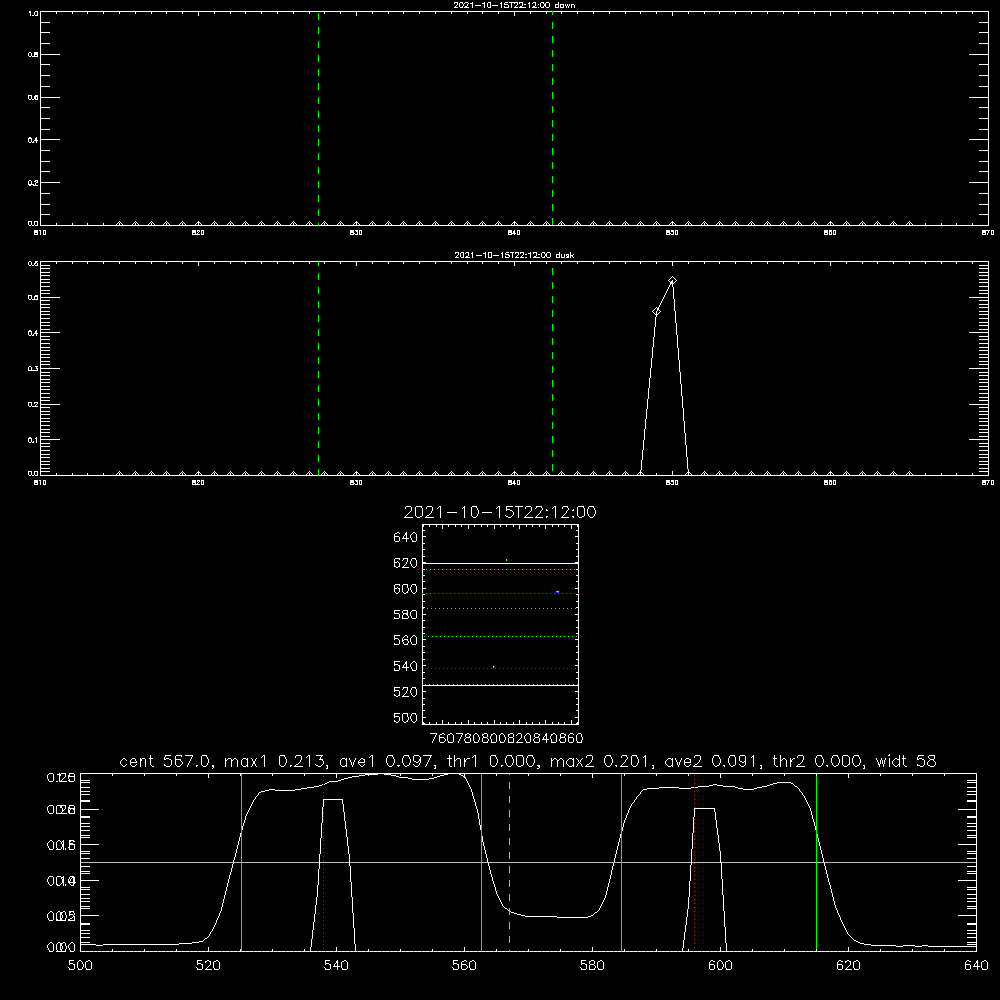Click the 'widt 58' statistic text

click(906, 761)
